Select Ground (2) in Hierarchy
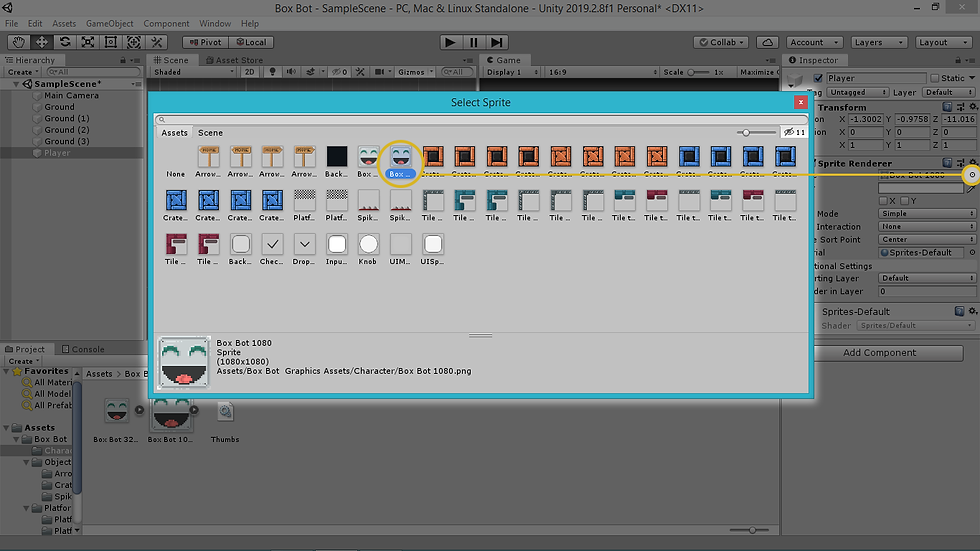 (x=66, y=130)
